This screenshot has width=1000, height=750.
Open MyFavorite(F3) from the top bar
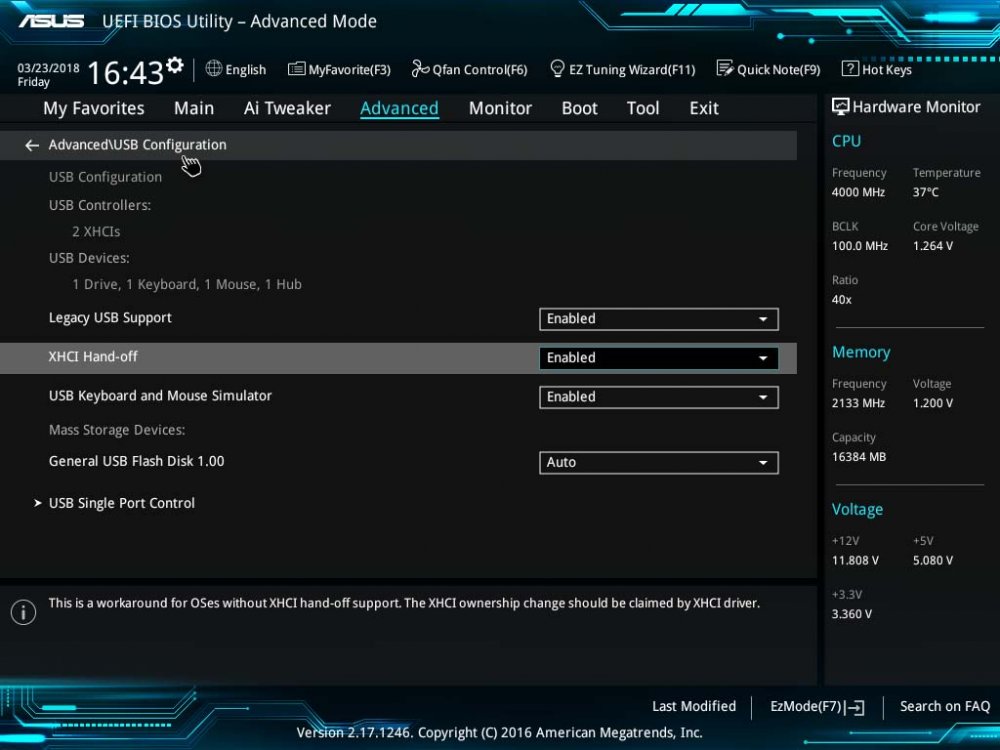339,69
